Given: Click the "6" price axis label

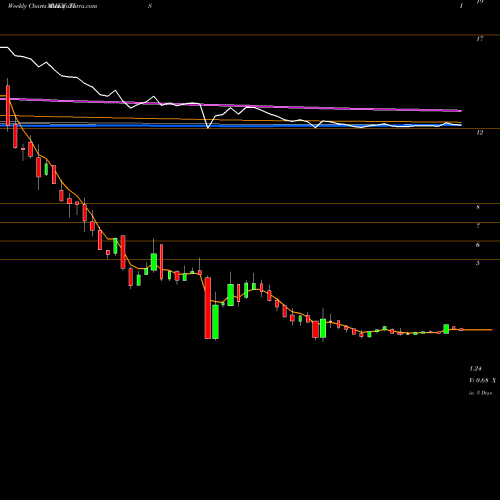Looking at the screenshot, I should (478, 245).
